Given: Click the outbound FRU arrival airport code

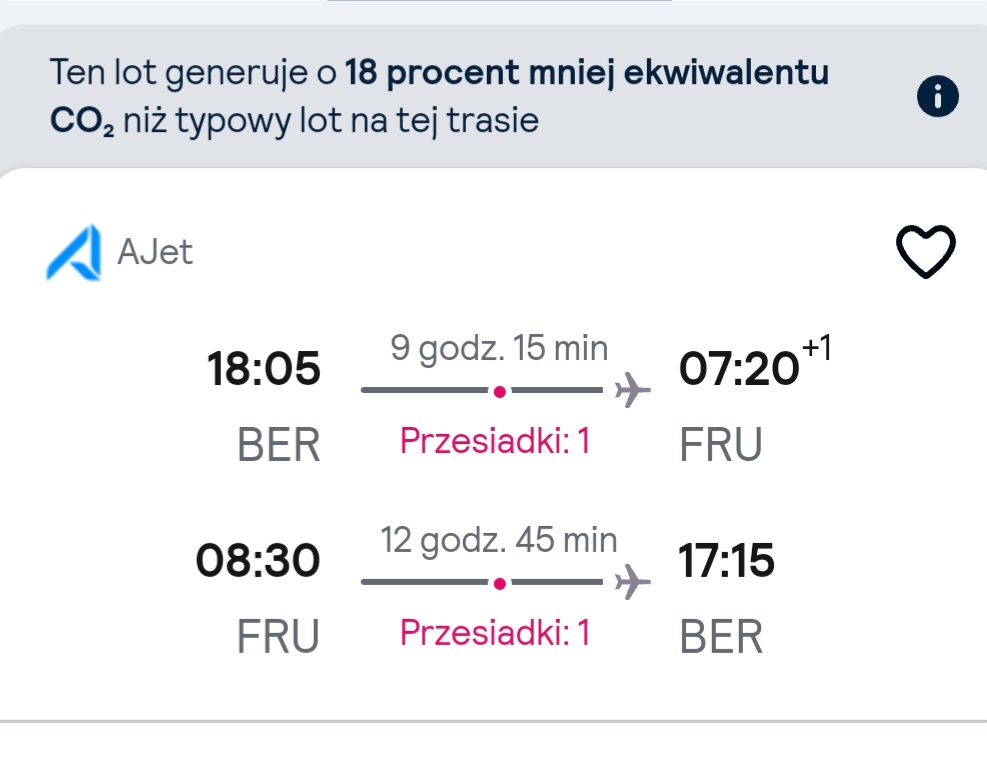Looking at the screenshot, I should 721,445.
